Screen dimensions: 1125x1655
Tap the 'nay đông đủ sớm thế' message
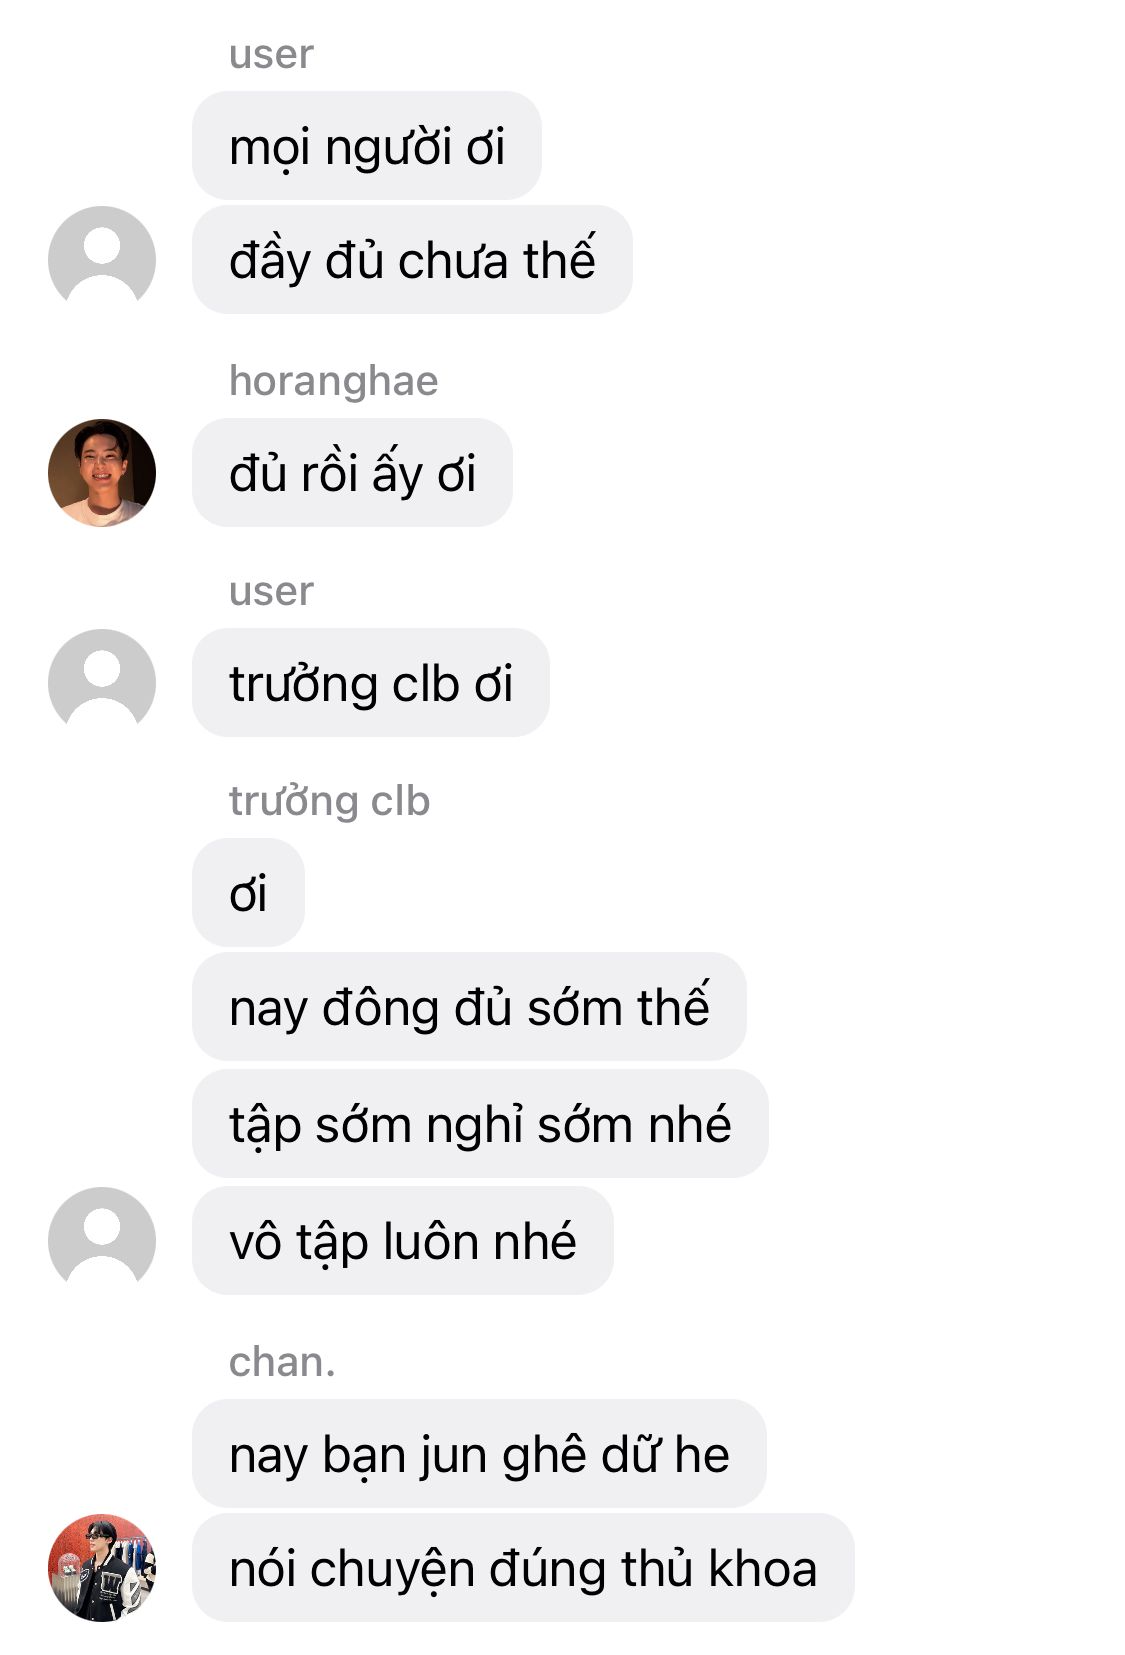click(x=469, y=1007)
